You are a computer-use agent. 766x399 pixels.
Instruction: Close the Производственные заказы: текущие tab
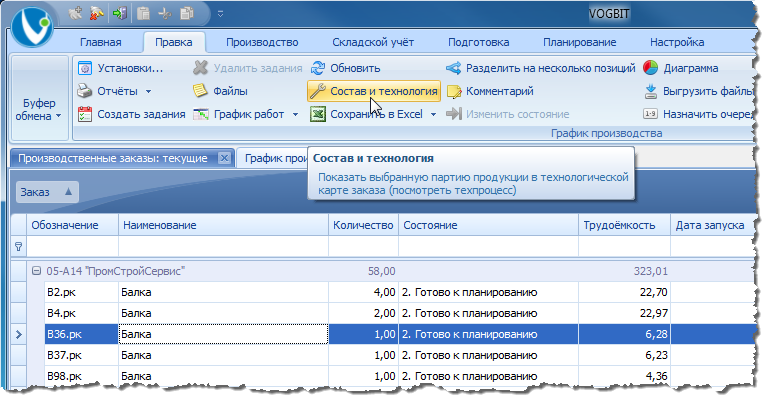click(224, 158)
